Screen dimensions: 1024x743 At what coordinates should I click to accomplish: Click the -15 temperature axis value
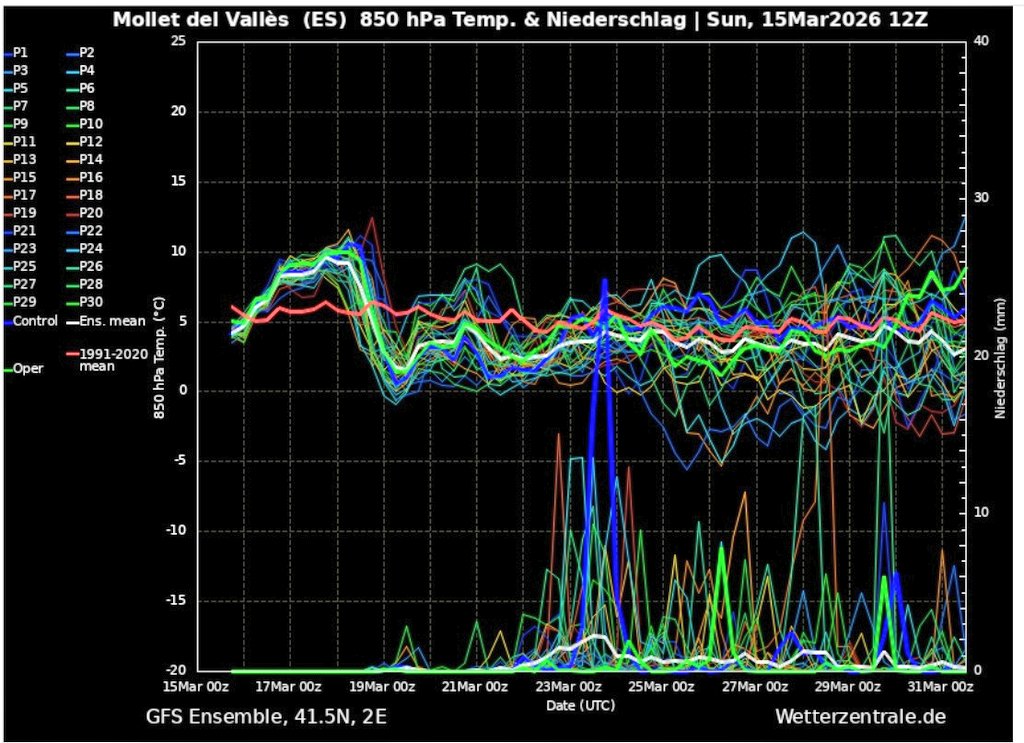[x=176, y=601]
